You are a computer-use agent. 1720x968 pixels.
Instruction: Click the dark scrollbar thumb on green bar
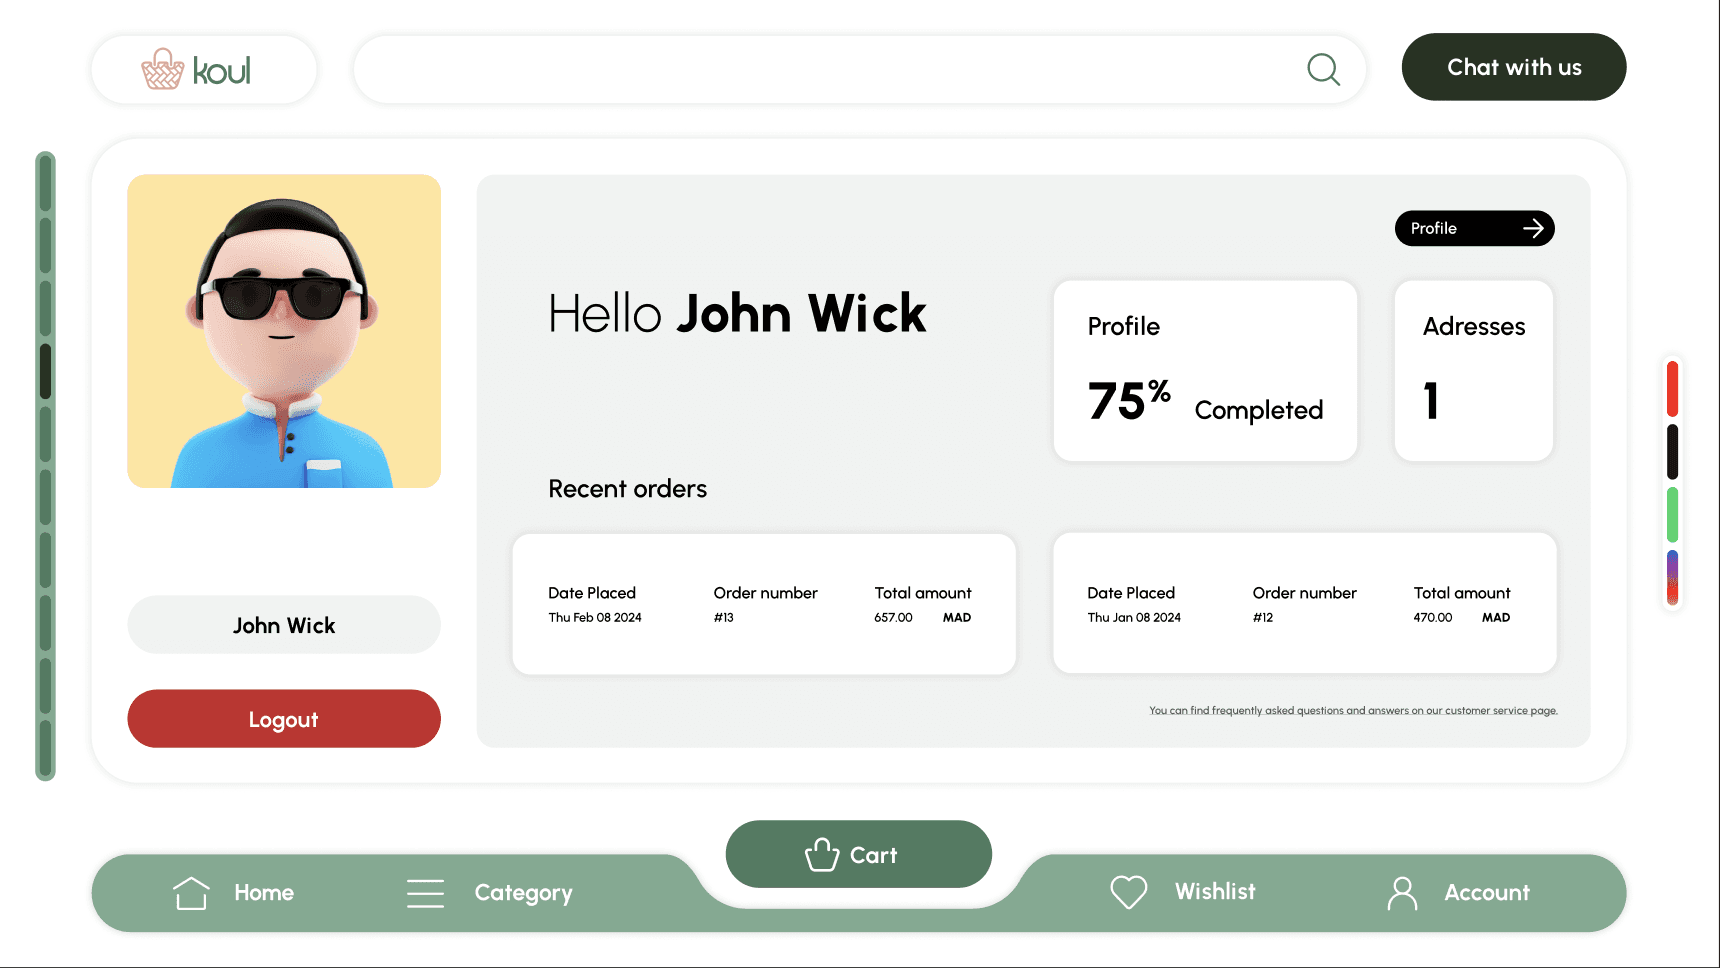(x=45, y=371)
